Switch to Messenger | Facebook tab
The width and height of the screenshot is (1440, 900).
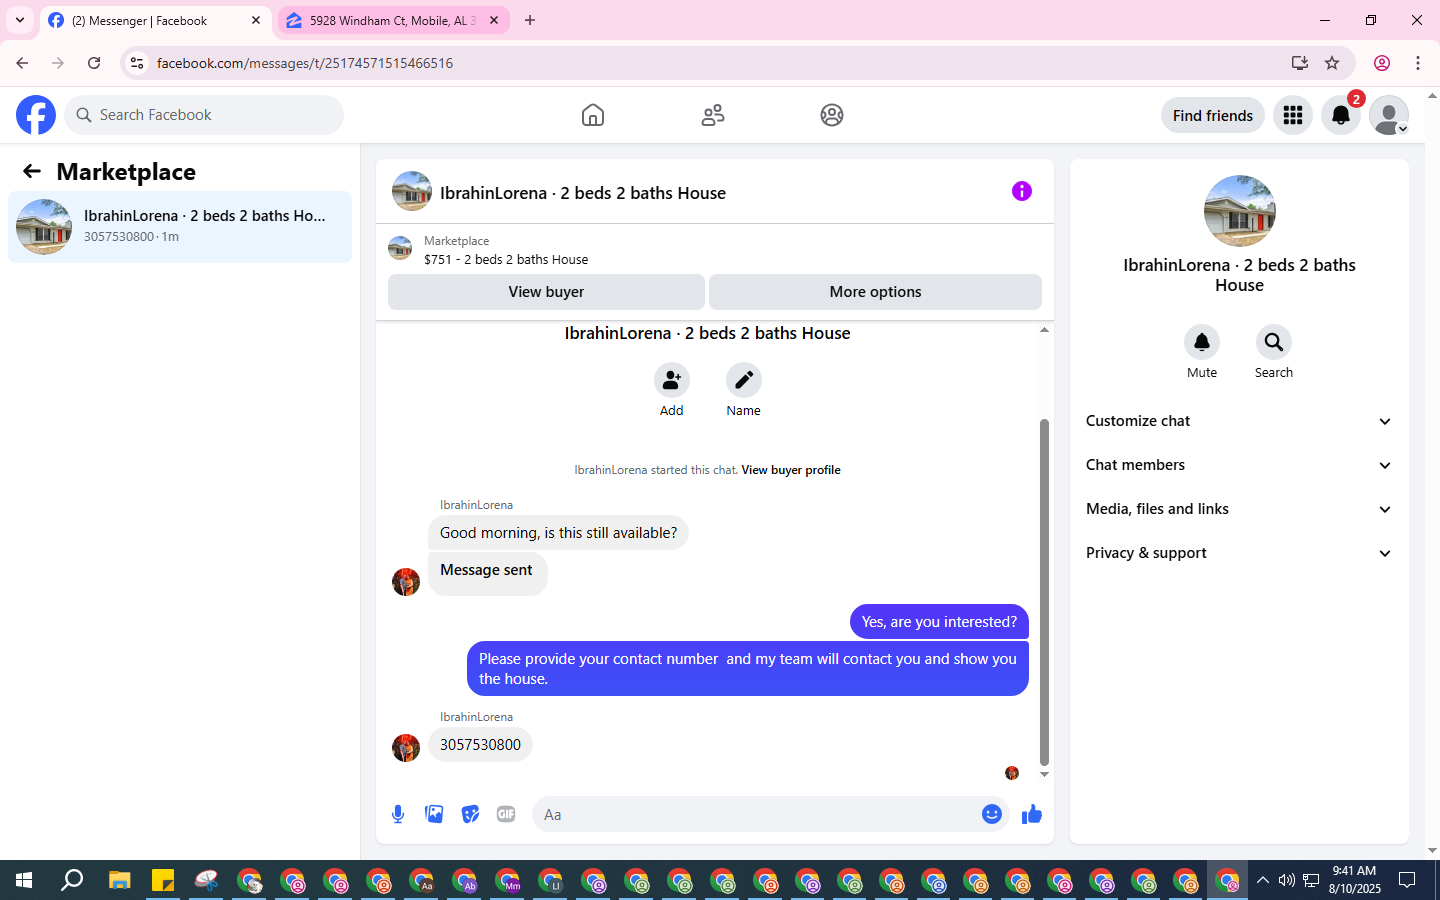click(x=156, y=21)
